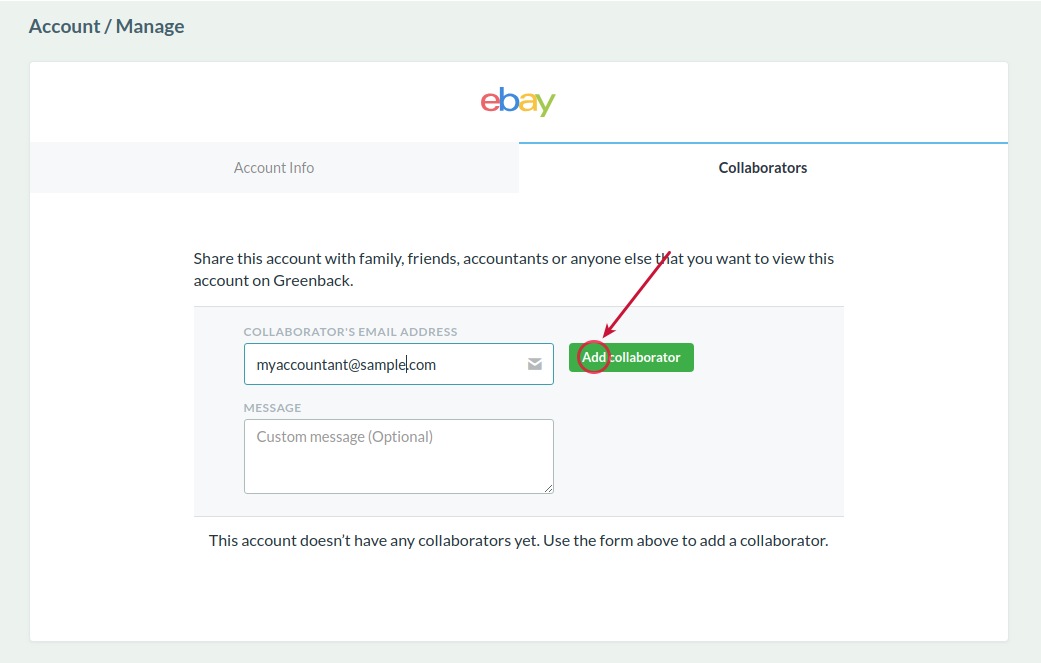Viewport: 1041px width, 663px height.
Task: Click the ebay logo
Action: (518, 101)
